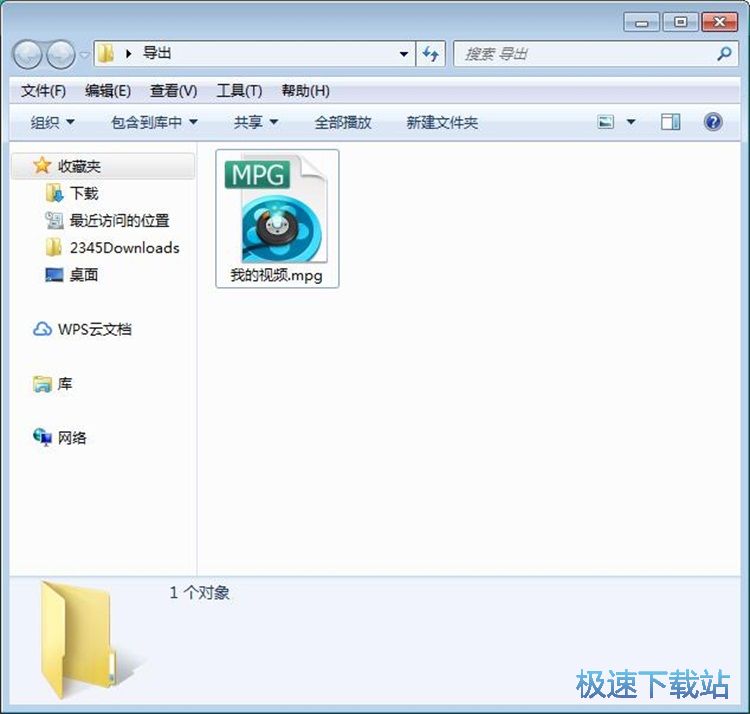This screenshot has height=714, width=750.
Task: Expand the breadcrumb arrow before 导出
Action: (128, 54)
